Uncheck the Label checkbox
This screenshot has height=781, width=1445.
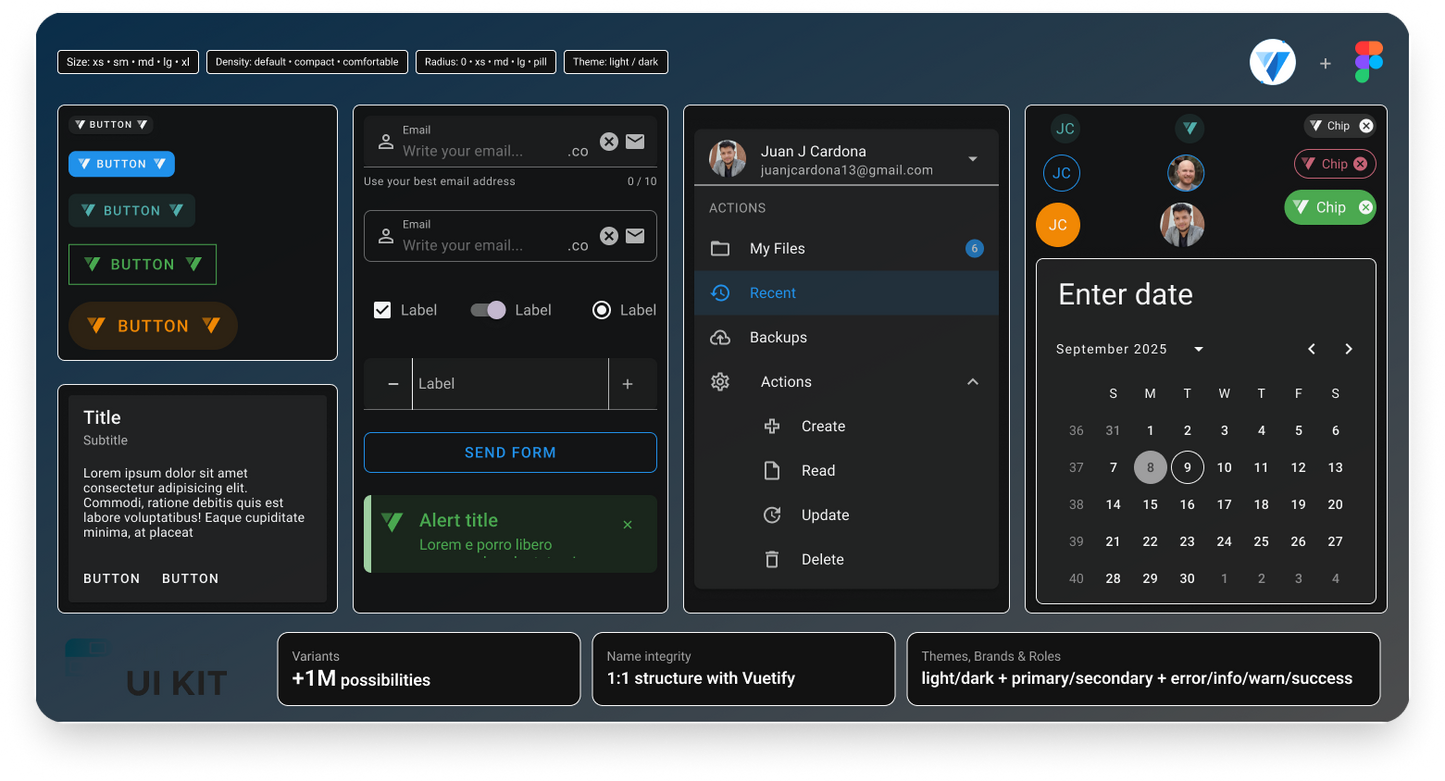(382, 310)
